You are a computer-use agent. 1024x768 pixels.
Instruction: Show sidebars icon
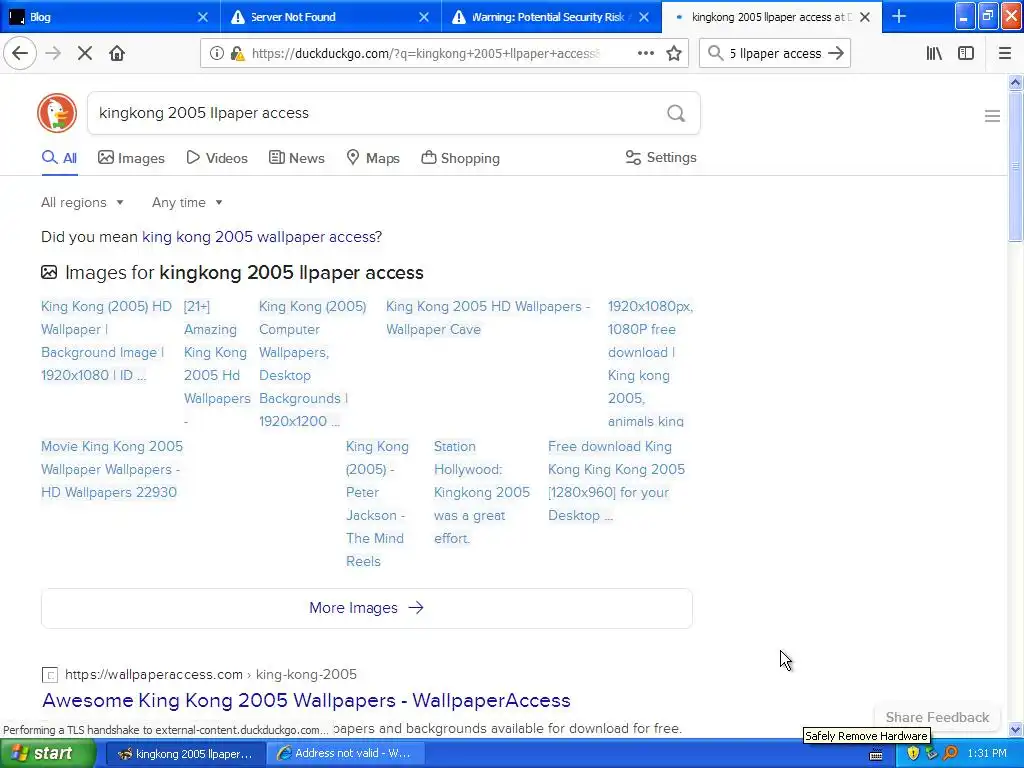pos(966,53)
